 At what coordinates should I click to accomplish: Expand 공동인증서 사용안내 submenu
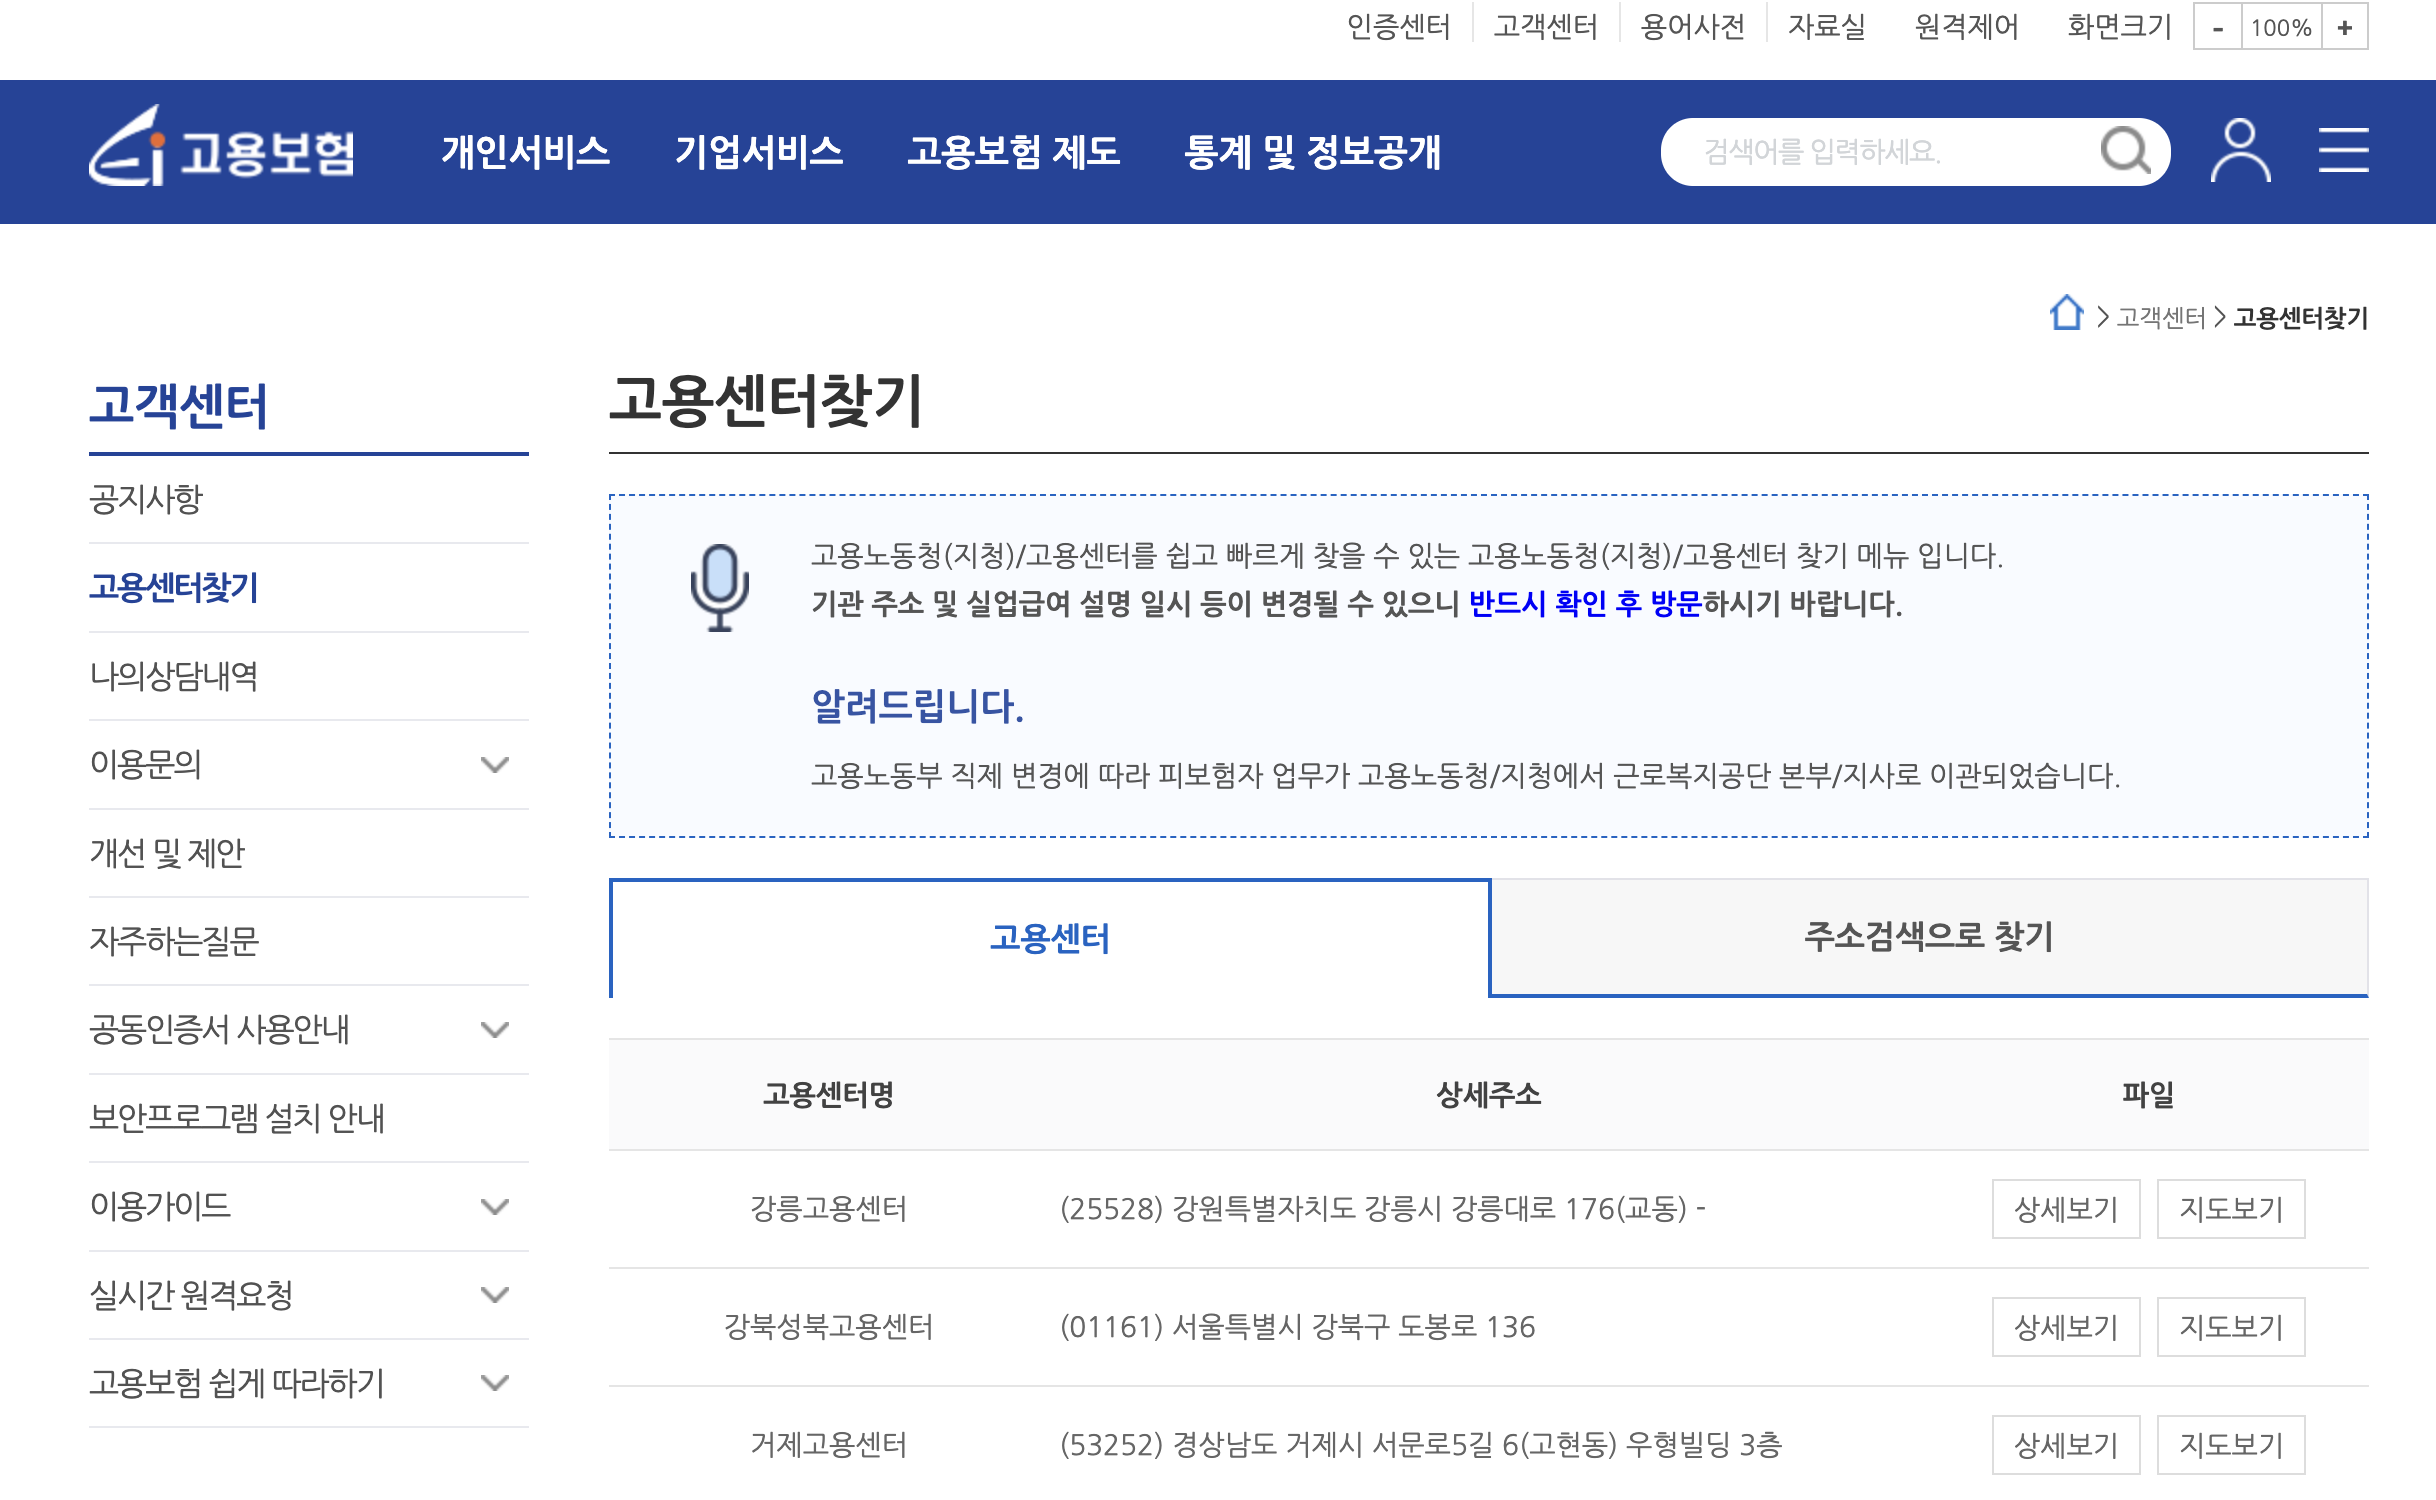[494, 1030]
